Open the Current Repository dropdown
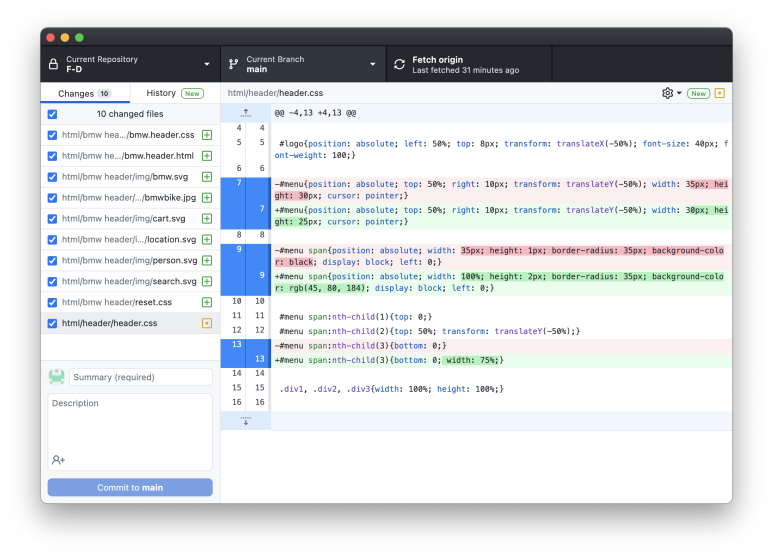Viewport: 773px width, 557px height. (x=131, y=64)
